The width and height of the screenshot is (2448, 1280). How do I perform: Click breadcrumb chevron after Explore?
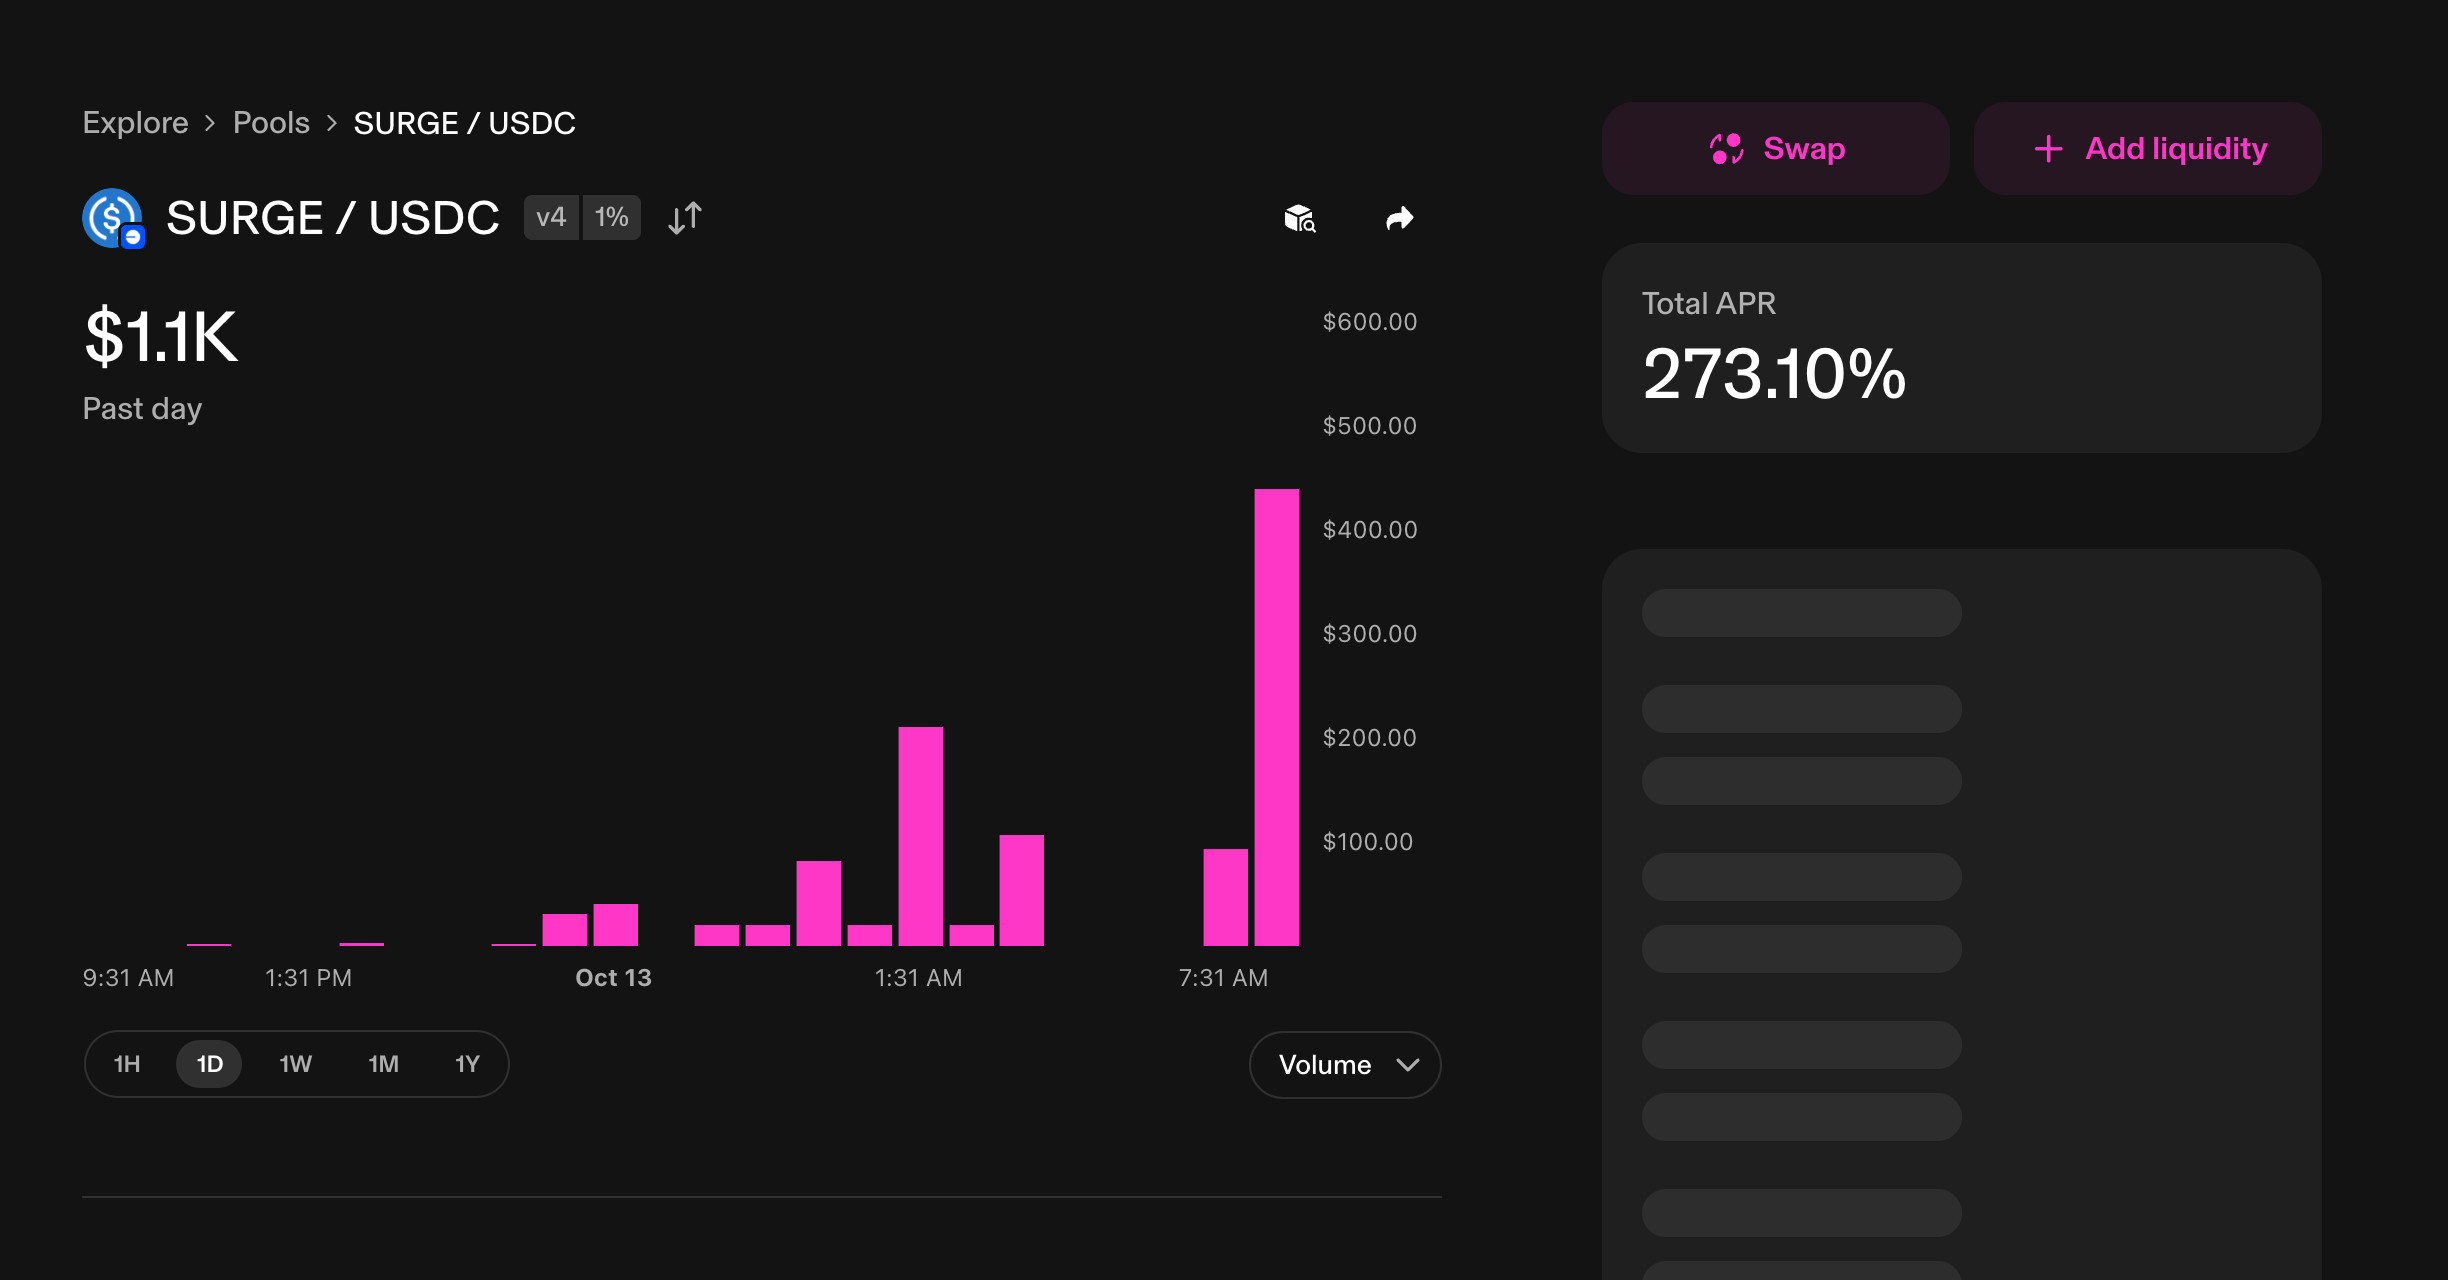210,123
